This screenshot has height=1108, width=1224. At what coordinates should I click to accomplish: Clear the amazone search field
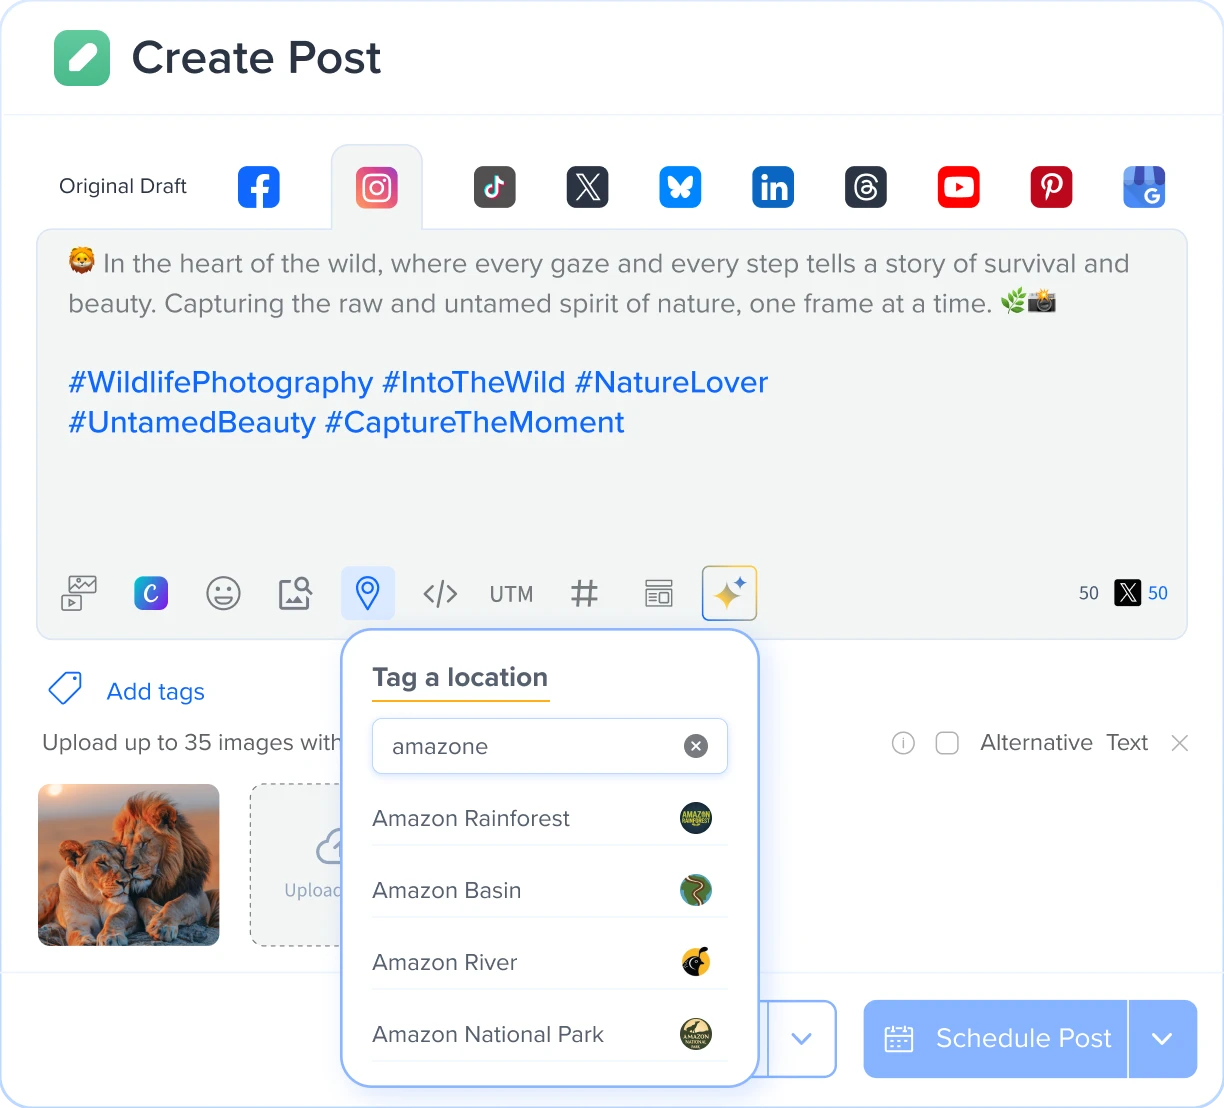696,745
